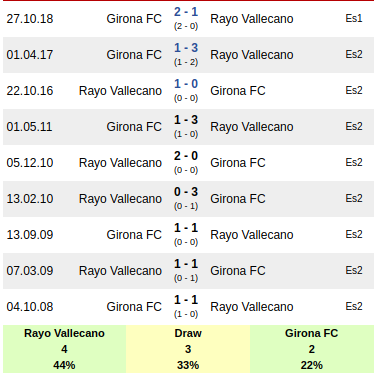Click Girona FC home team on 04.10.08
The image size is (377, 376).
click(134, 307)
